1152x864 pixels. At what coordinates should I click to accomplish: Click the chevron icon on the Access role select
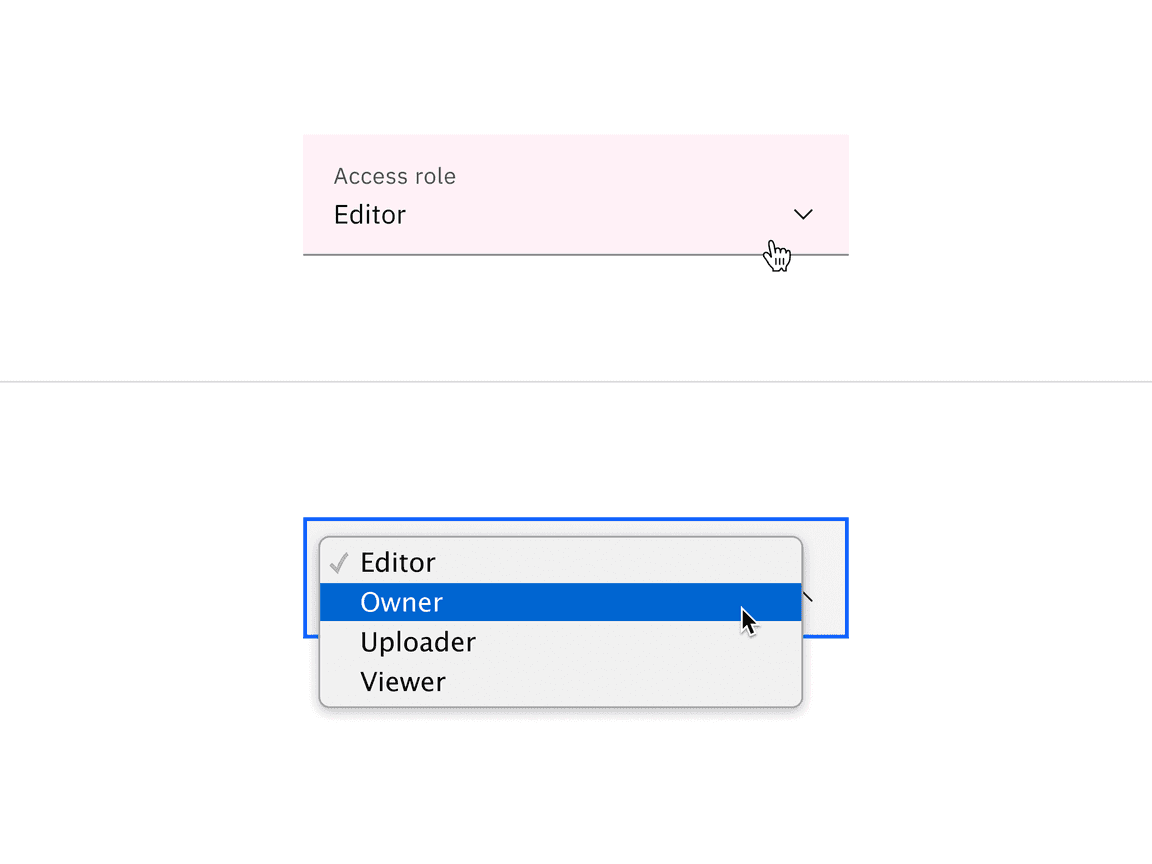point(803,214)
